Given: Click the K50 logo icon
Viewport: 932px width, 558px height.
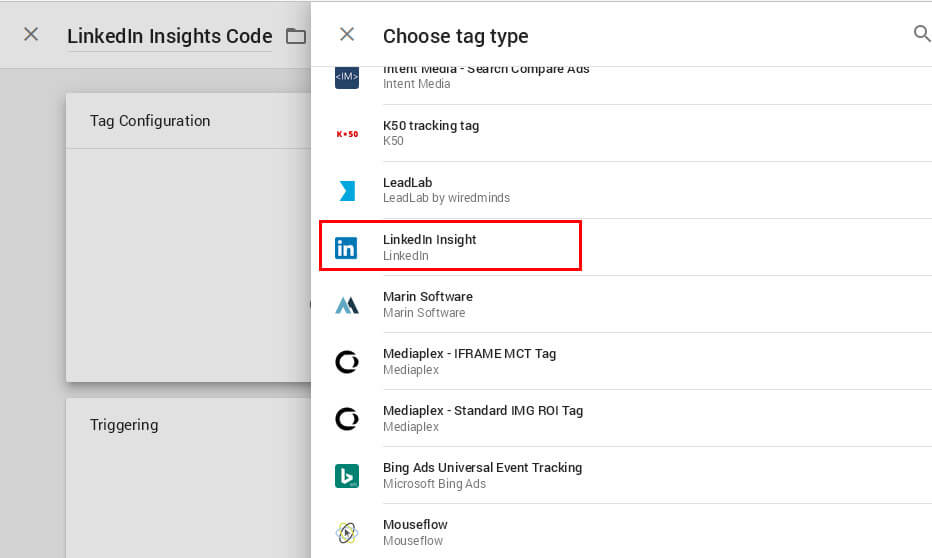Looking at the screenshot, I should (347, 134).
